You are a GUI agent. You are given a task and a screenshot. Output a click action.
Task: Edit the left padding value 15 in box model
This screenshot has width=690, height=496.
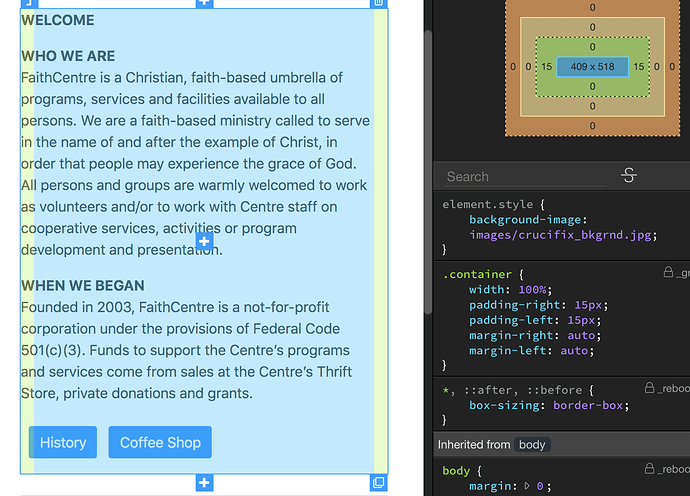[x=547, y=66]
